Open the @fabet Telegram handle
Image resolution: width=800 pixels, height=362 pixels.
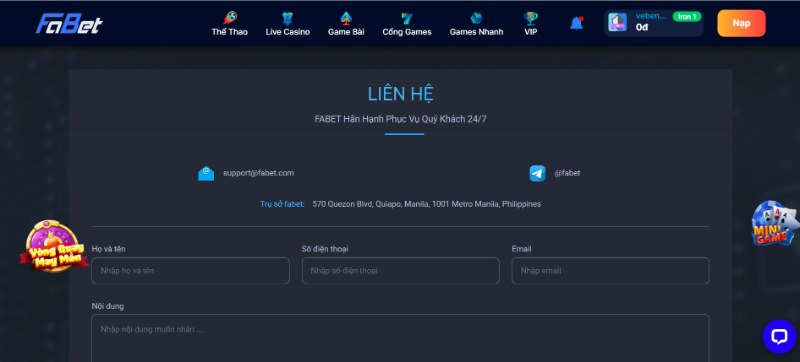click(567, 173)
